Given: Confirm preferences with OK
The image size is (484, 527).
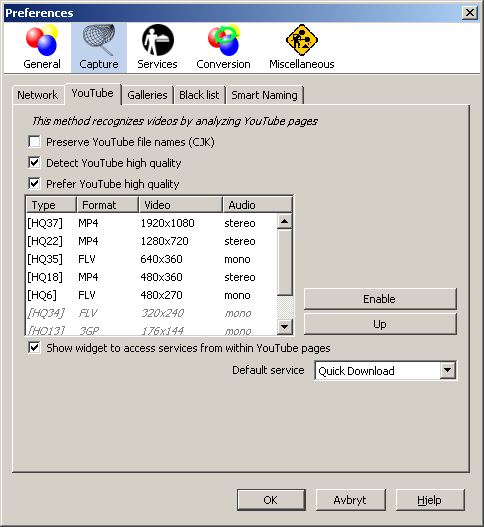Looking at the screenshot, I should pos(271,500).
